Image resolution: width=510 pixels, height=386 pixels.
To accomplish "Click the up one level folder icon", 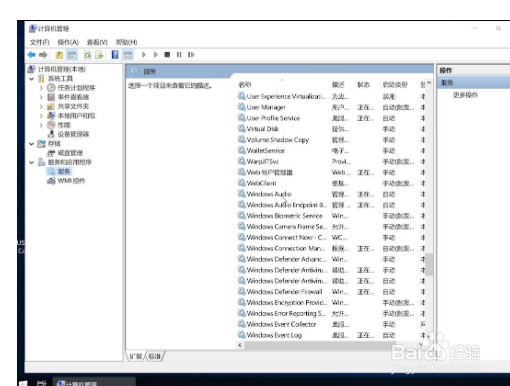I will pyautogui.click(x=59, y=55).
